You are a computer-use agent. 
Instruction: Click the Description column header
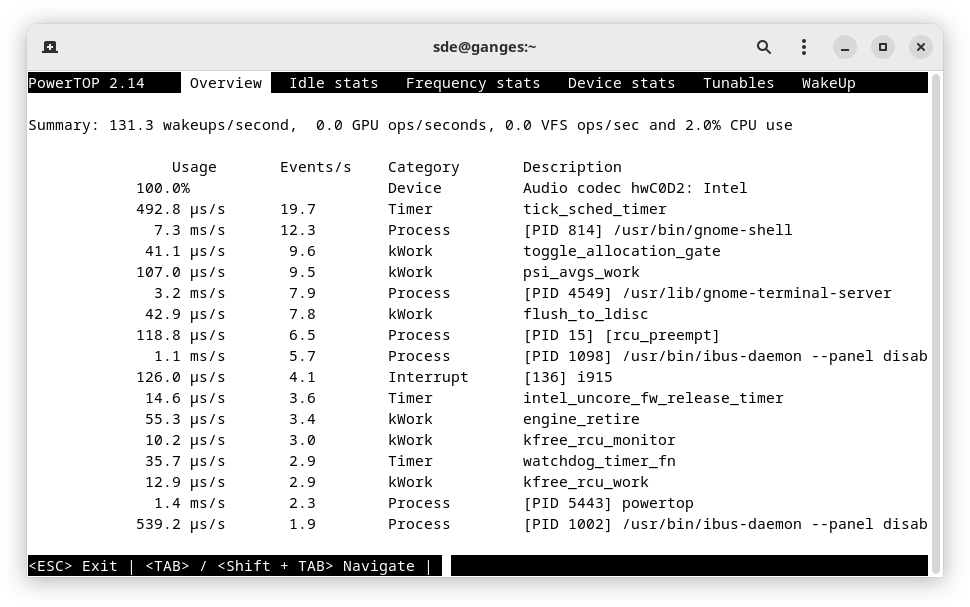[x=572, y=167]
